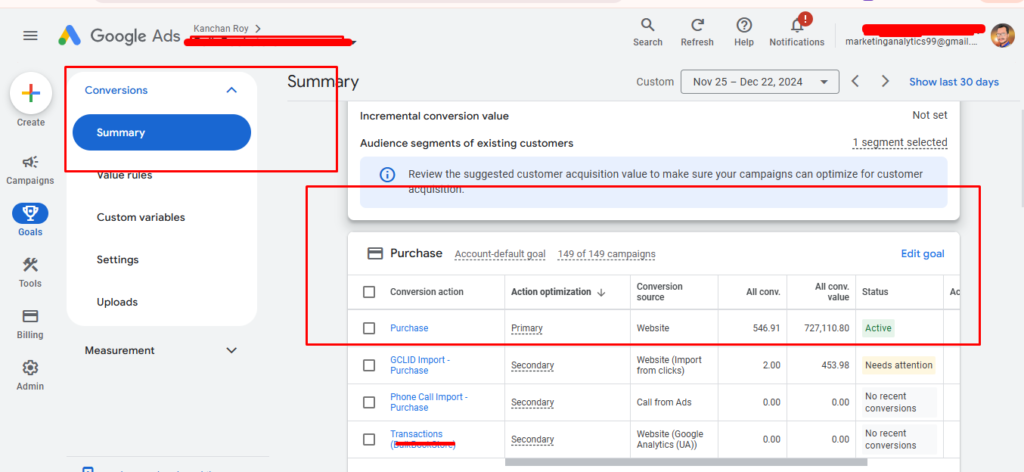
Task: Open Tools in the sidebar
Action: click(31, 272)
